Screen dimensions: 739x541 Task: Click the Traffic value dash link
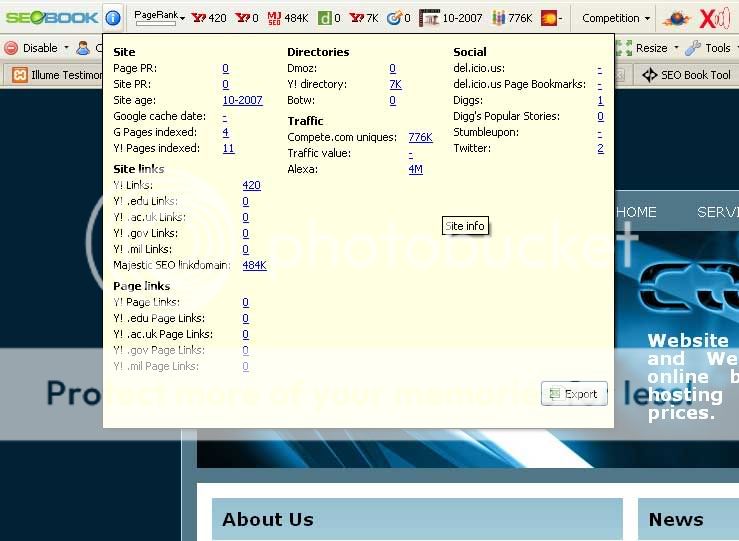pos(411,153)
